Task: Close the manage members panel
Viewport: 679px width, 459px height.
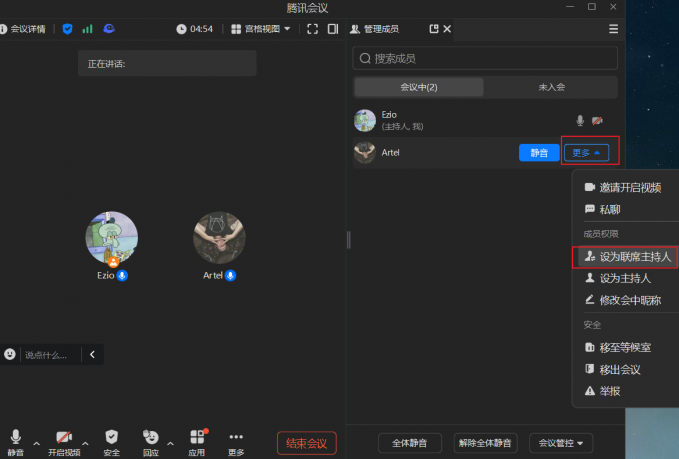Action: (447, 29)
